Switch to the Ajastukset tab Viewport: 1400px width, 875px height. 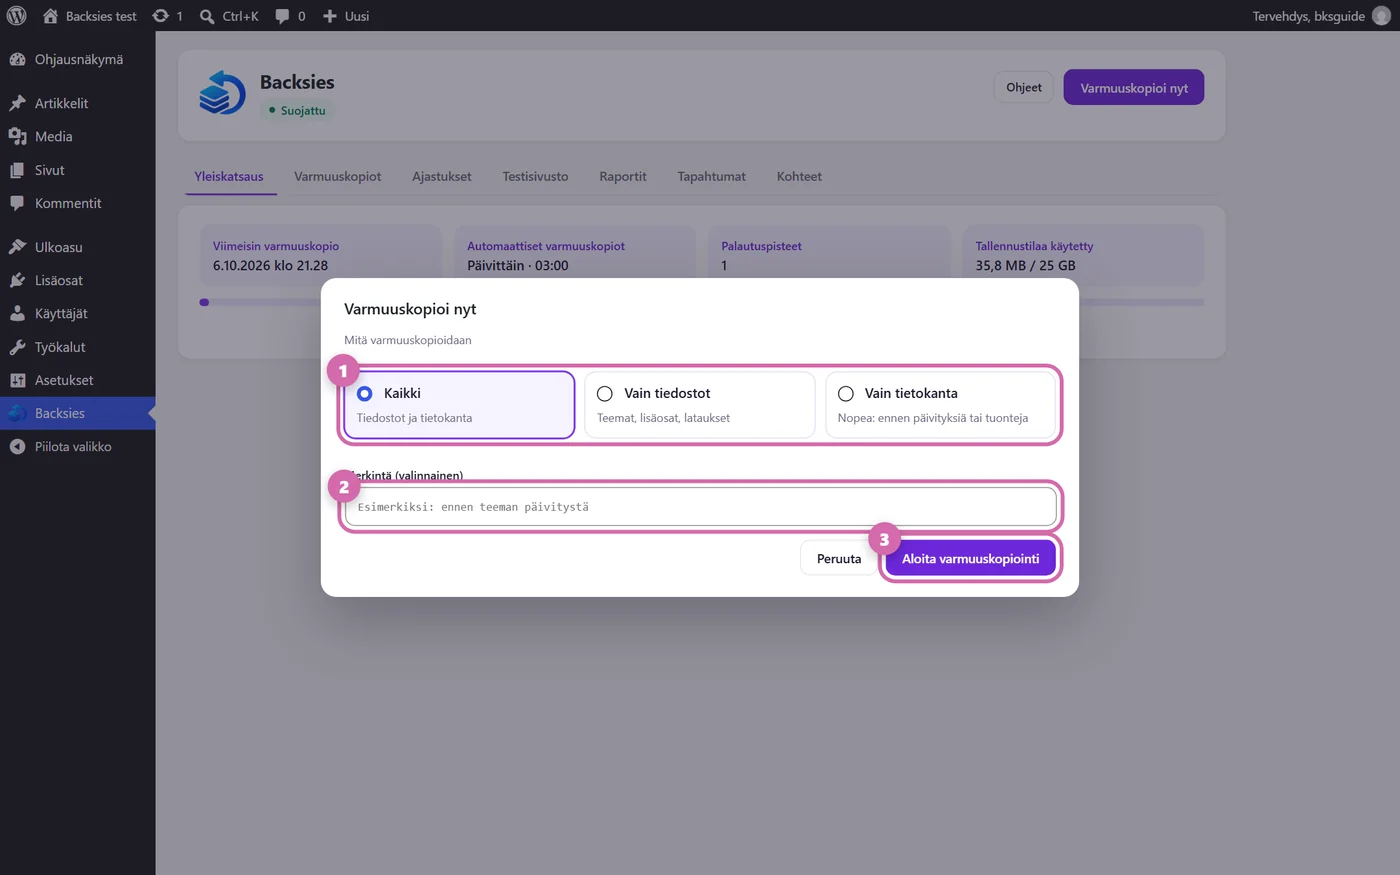[x=441, y=176]
